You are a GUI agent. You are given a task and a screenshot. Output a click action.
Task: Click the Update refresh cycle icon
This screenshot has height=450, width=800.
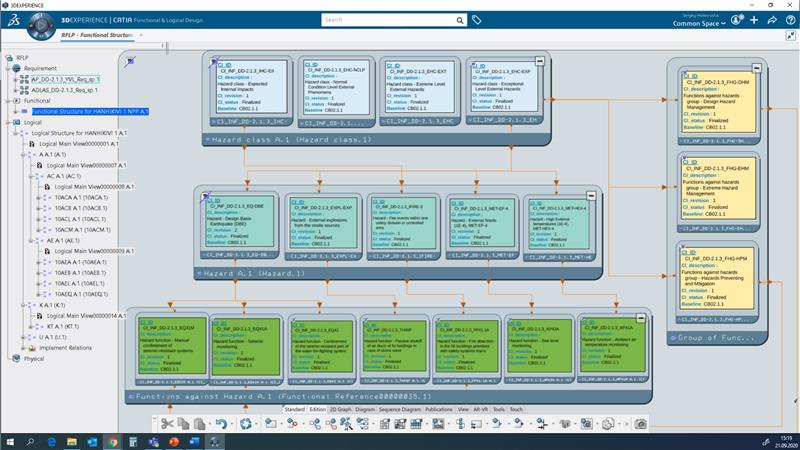(x=246, y=423)
